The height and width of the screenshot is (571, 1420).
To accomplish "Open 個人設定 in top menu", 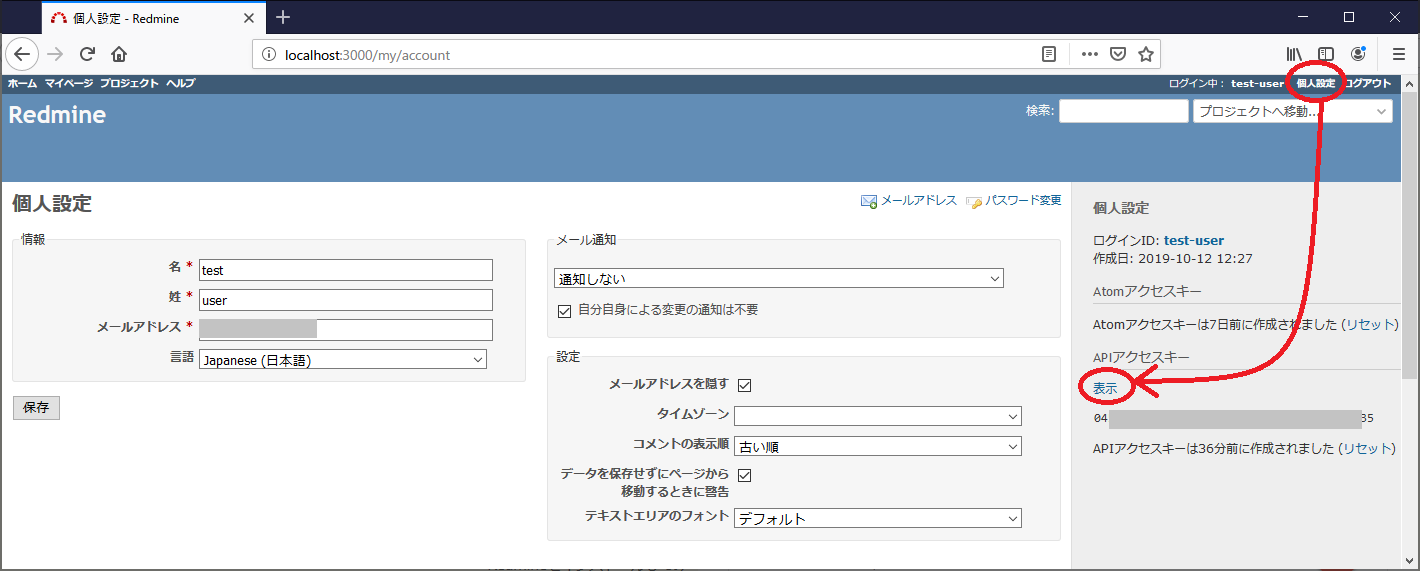I will [x=1315, y=83].
